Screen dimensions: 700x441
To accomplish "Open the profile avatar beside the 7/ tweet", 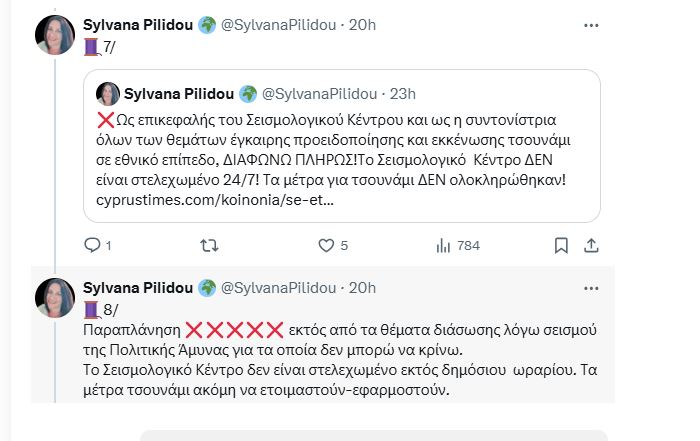I will click(x=54, y=35).
